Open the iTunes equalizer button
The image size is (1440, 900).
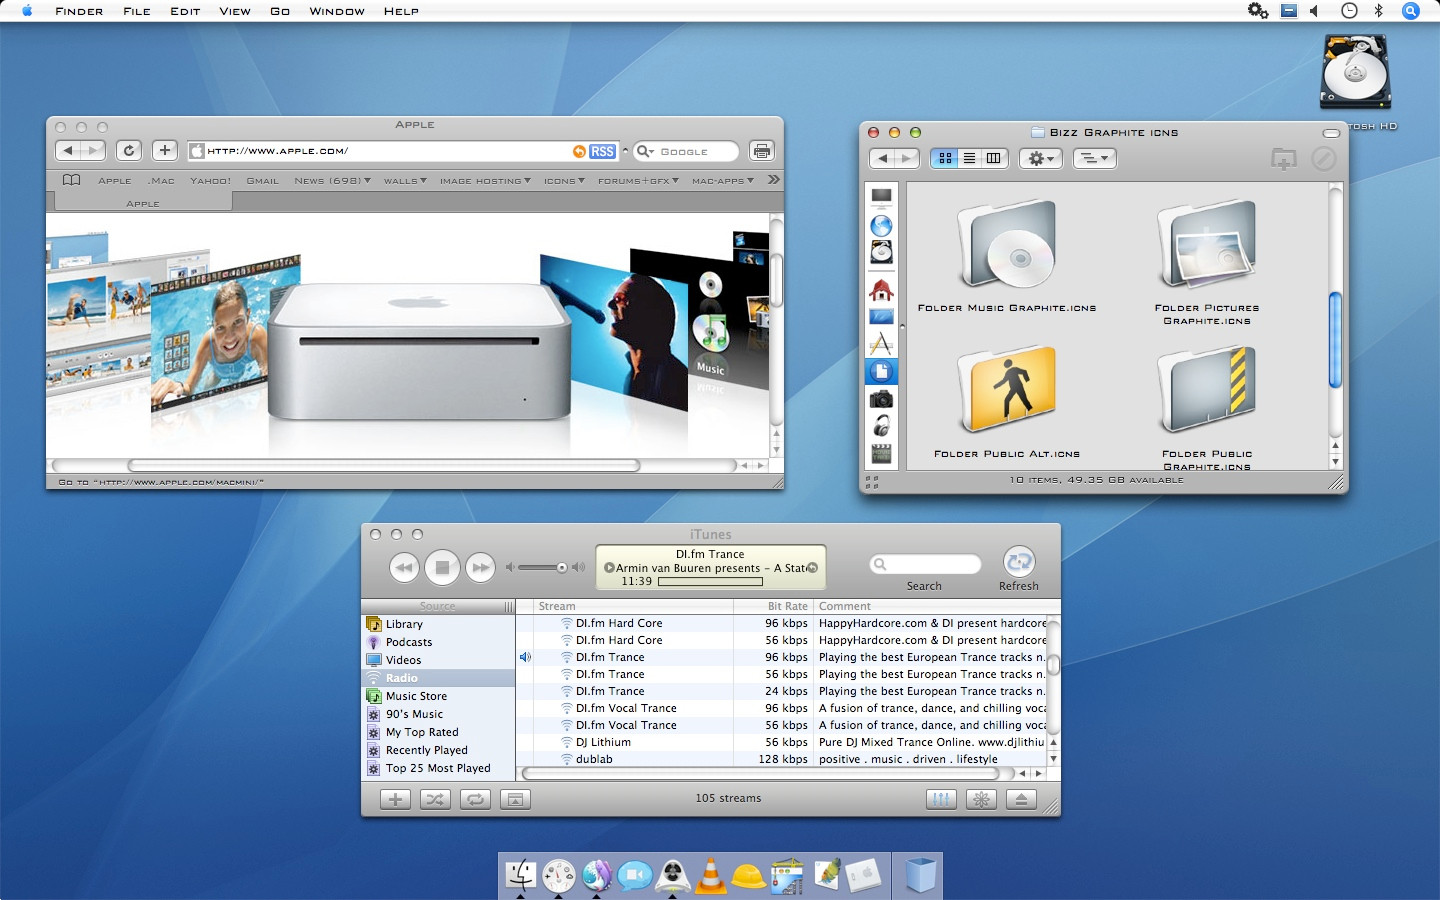(941, 799)
